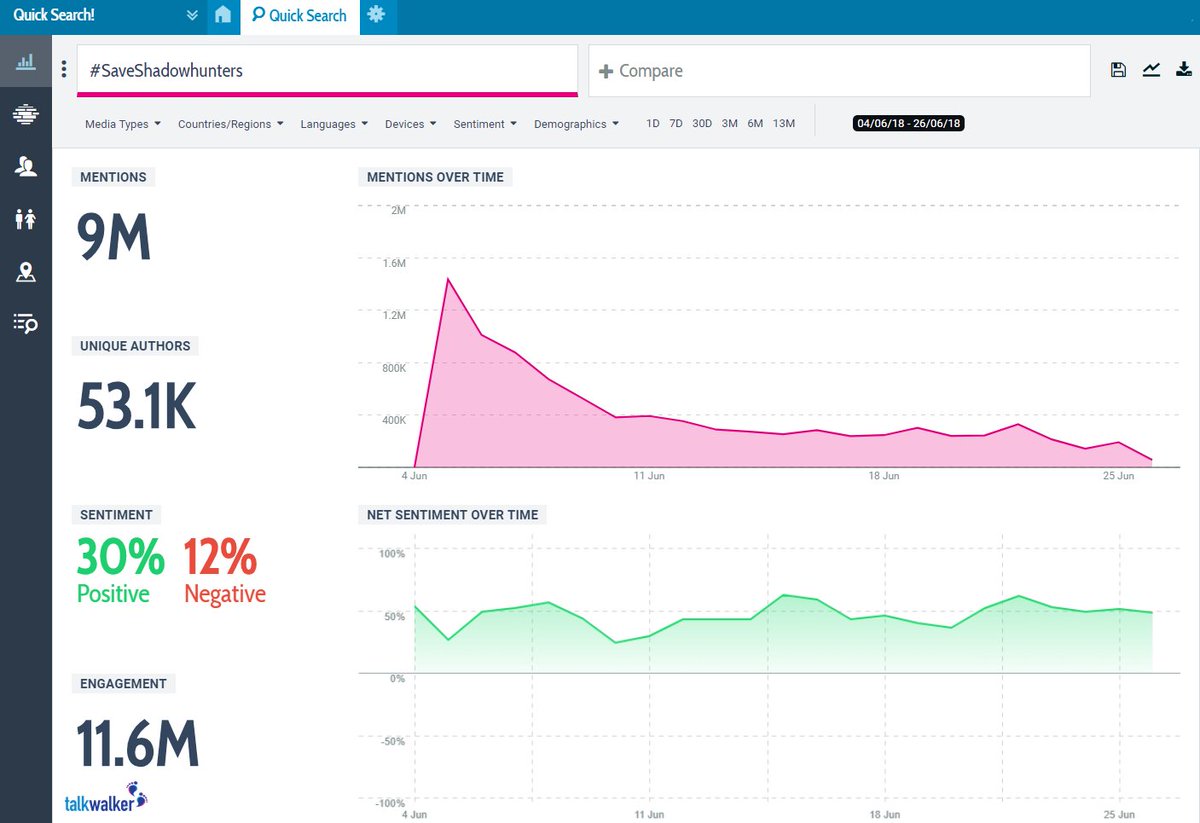Expand the Languages filter
This screenshot has width=1200, height=823.
coord(334,124)
